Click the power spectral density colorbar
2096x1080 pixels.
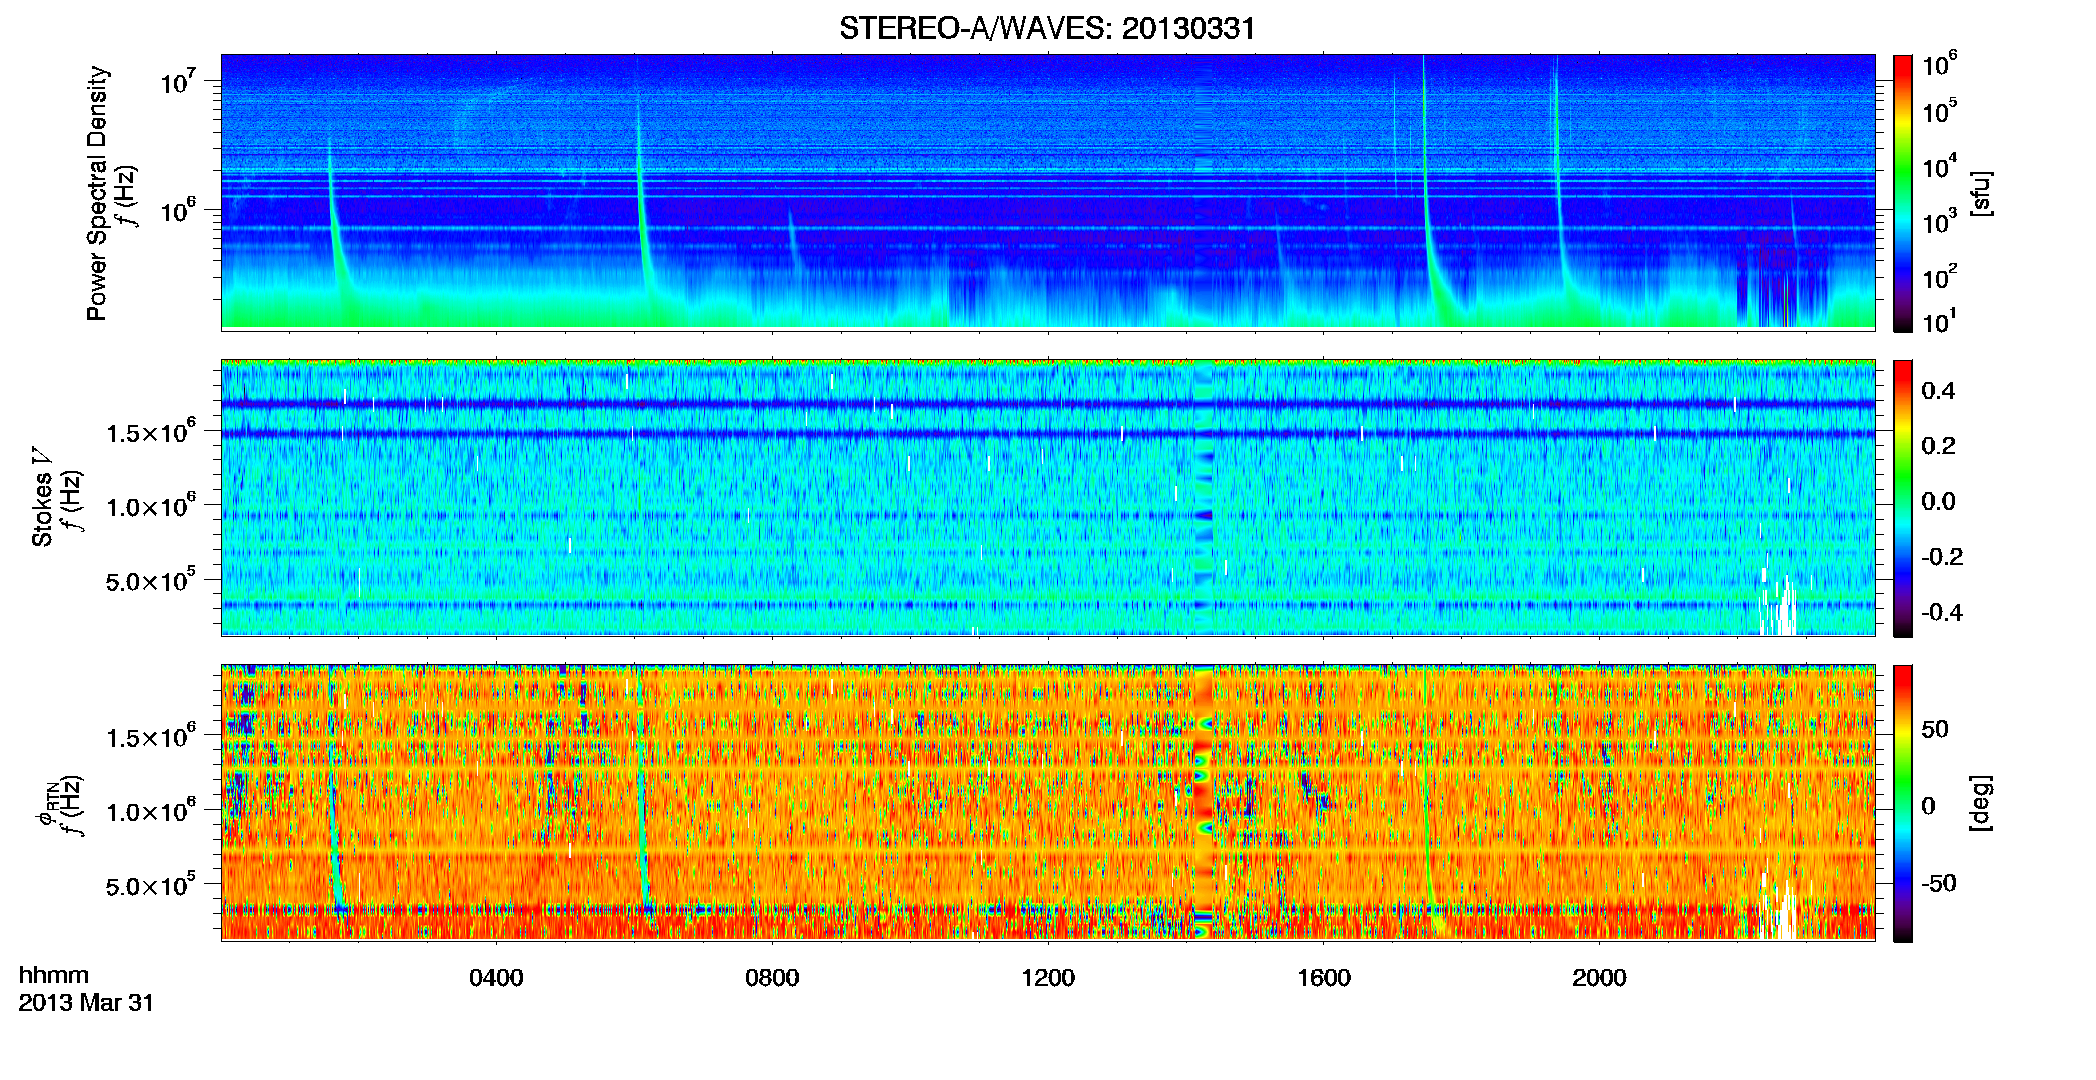coord(1903,193)
